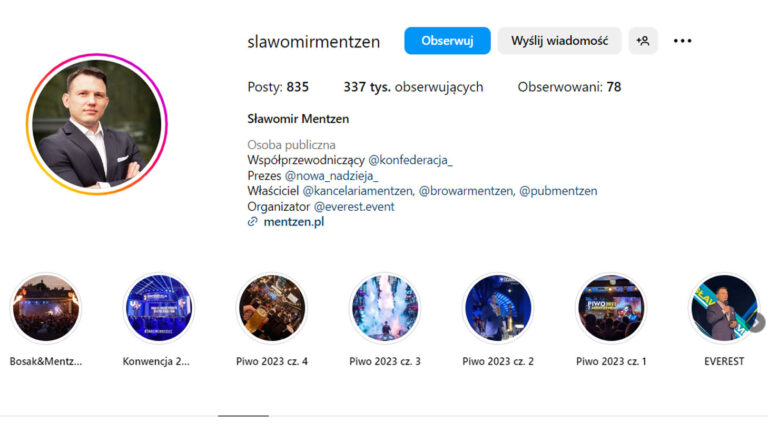The image size is (768, 432).
Task: Click the Wyślij wiadomość button
Action: pos(559,41)
